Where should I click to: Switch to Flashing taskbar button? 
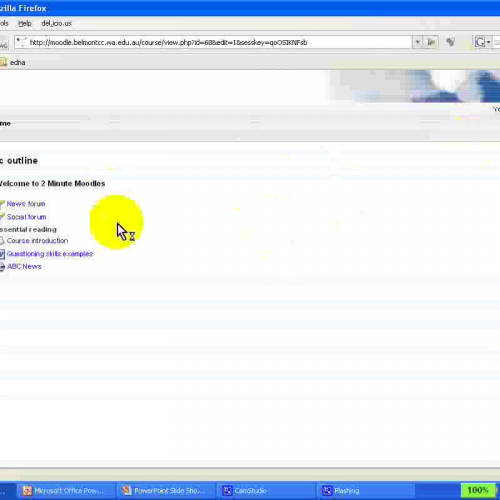coord(365,491)
